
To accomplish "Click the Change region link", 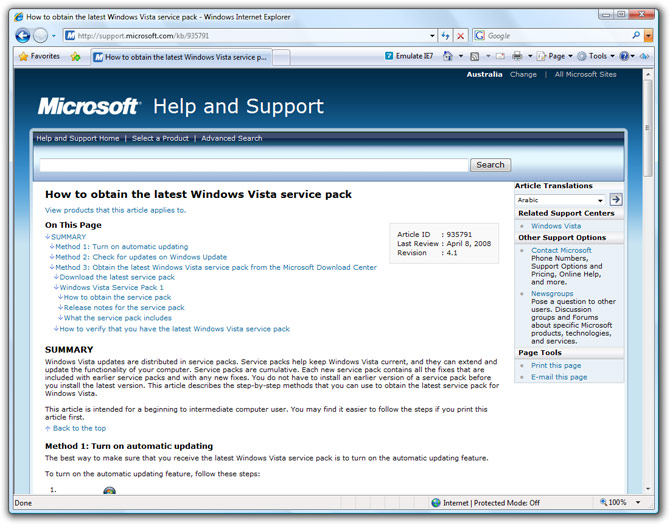I will (523, 74).
